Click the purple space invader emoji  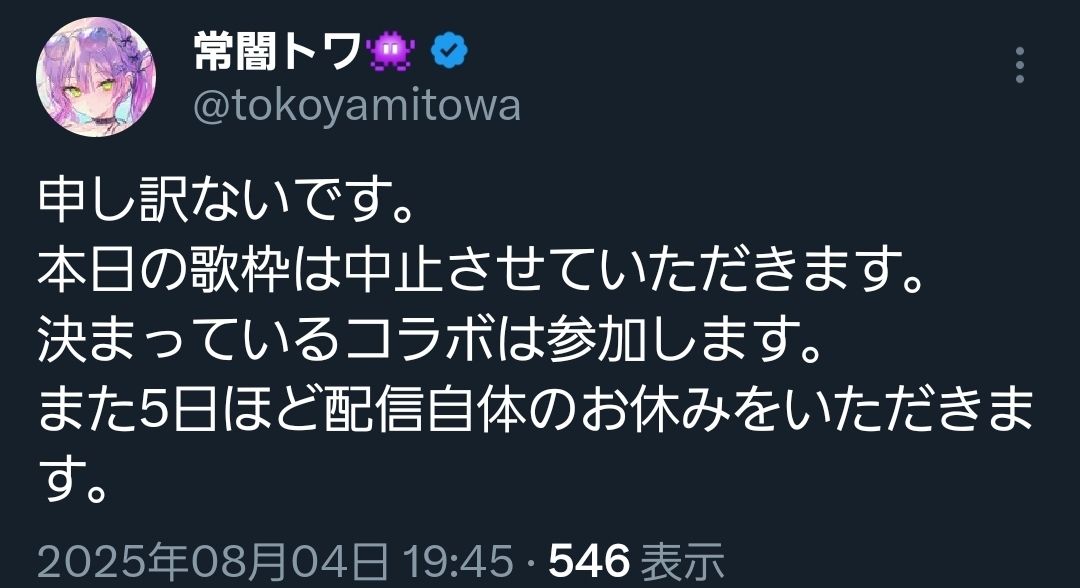[391, 52]
